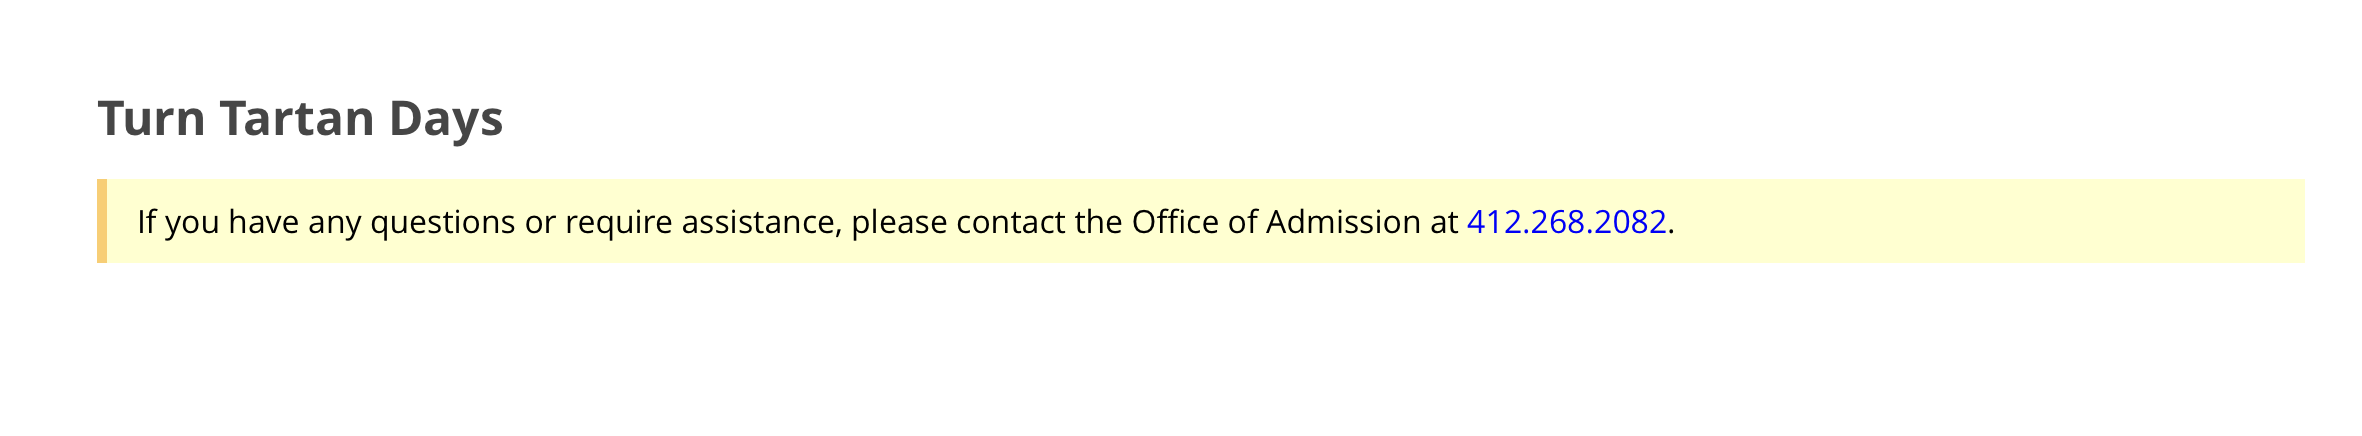2362x436 pixels.
Task: Call the Office of Admission at 412.268.2082
Action: [1566, 221]
